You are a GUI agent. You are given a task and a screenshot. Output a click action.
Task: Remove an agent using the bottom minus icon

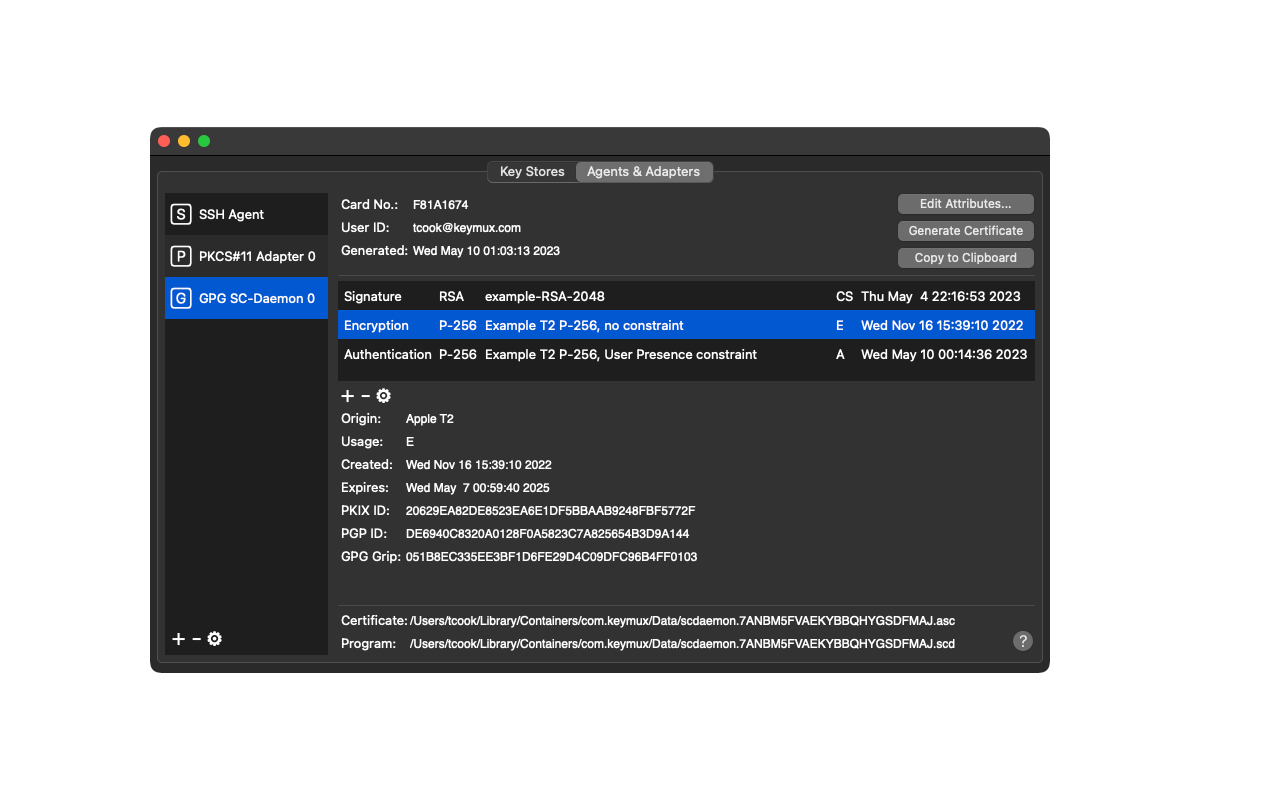196,638
